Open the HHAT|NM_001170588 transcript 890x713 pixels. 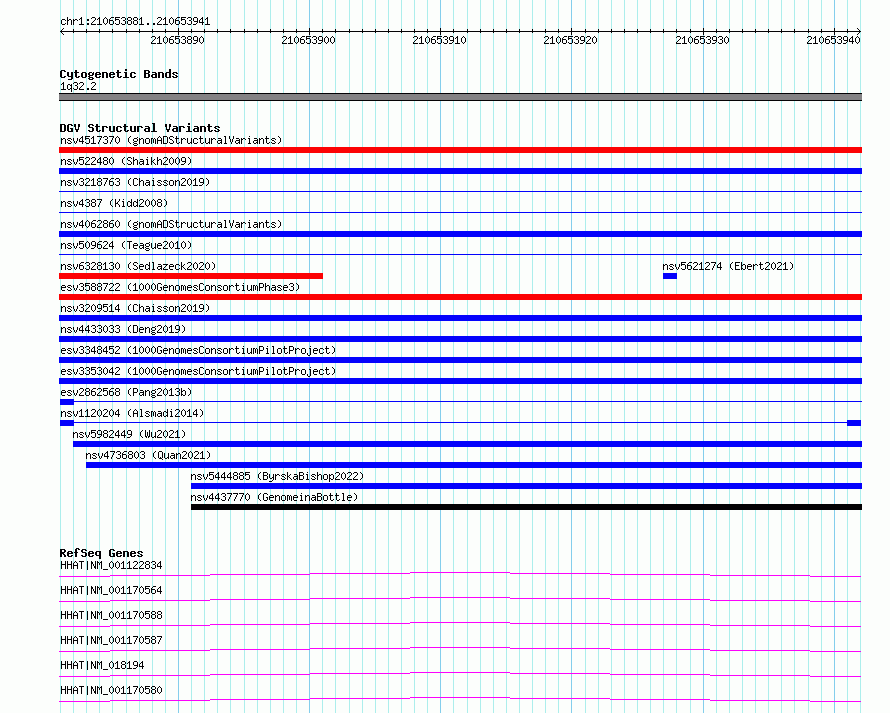click(x=111, y=615)
